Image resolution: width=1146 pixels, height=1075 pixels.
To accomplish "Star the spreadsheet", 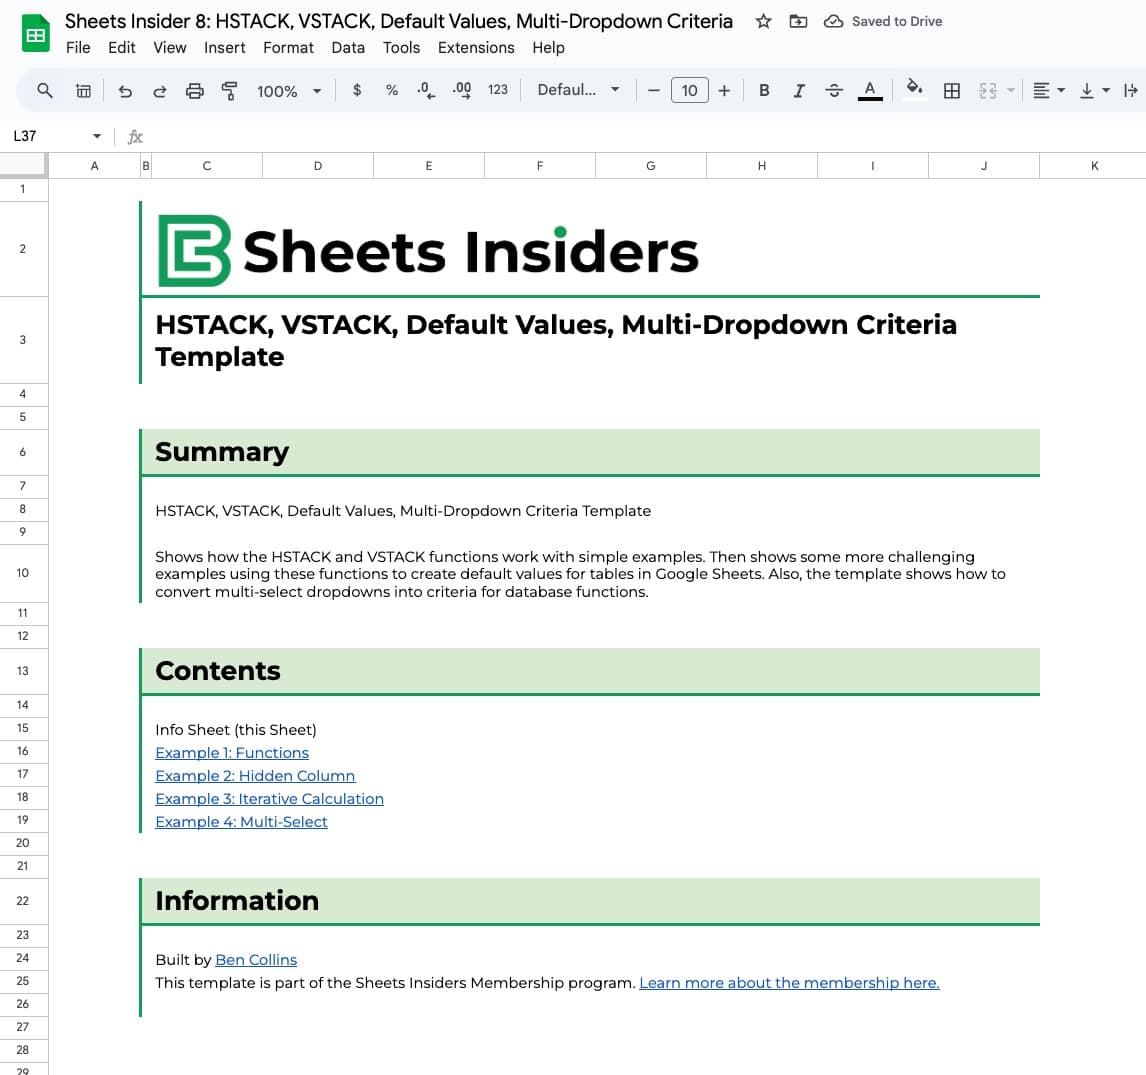I will click(x=763, y=20).
